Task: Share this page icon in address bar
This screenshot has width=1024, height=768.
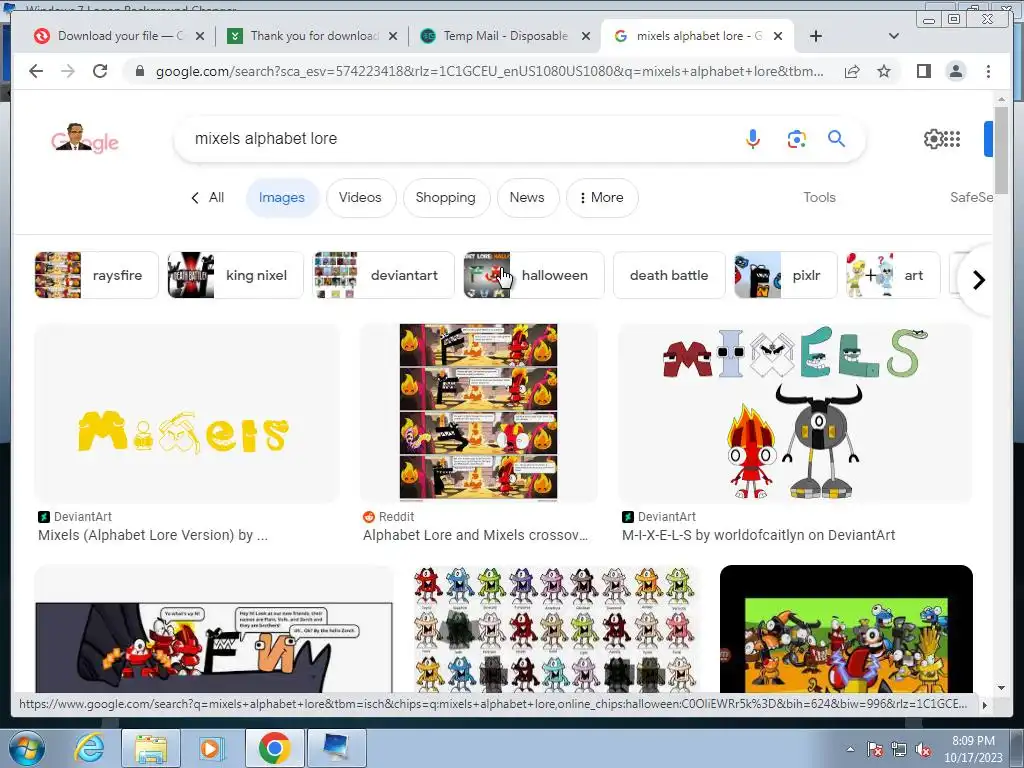Action: point(852,71)
